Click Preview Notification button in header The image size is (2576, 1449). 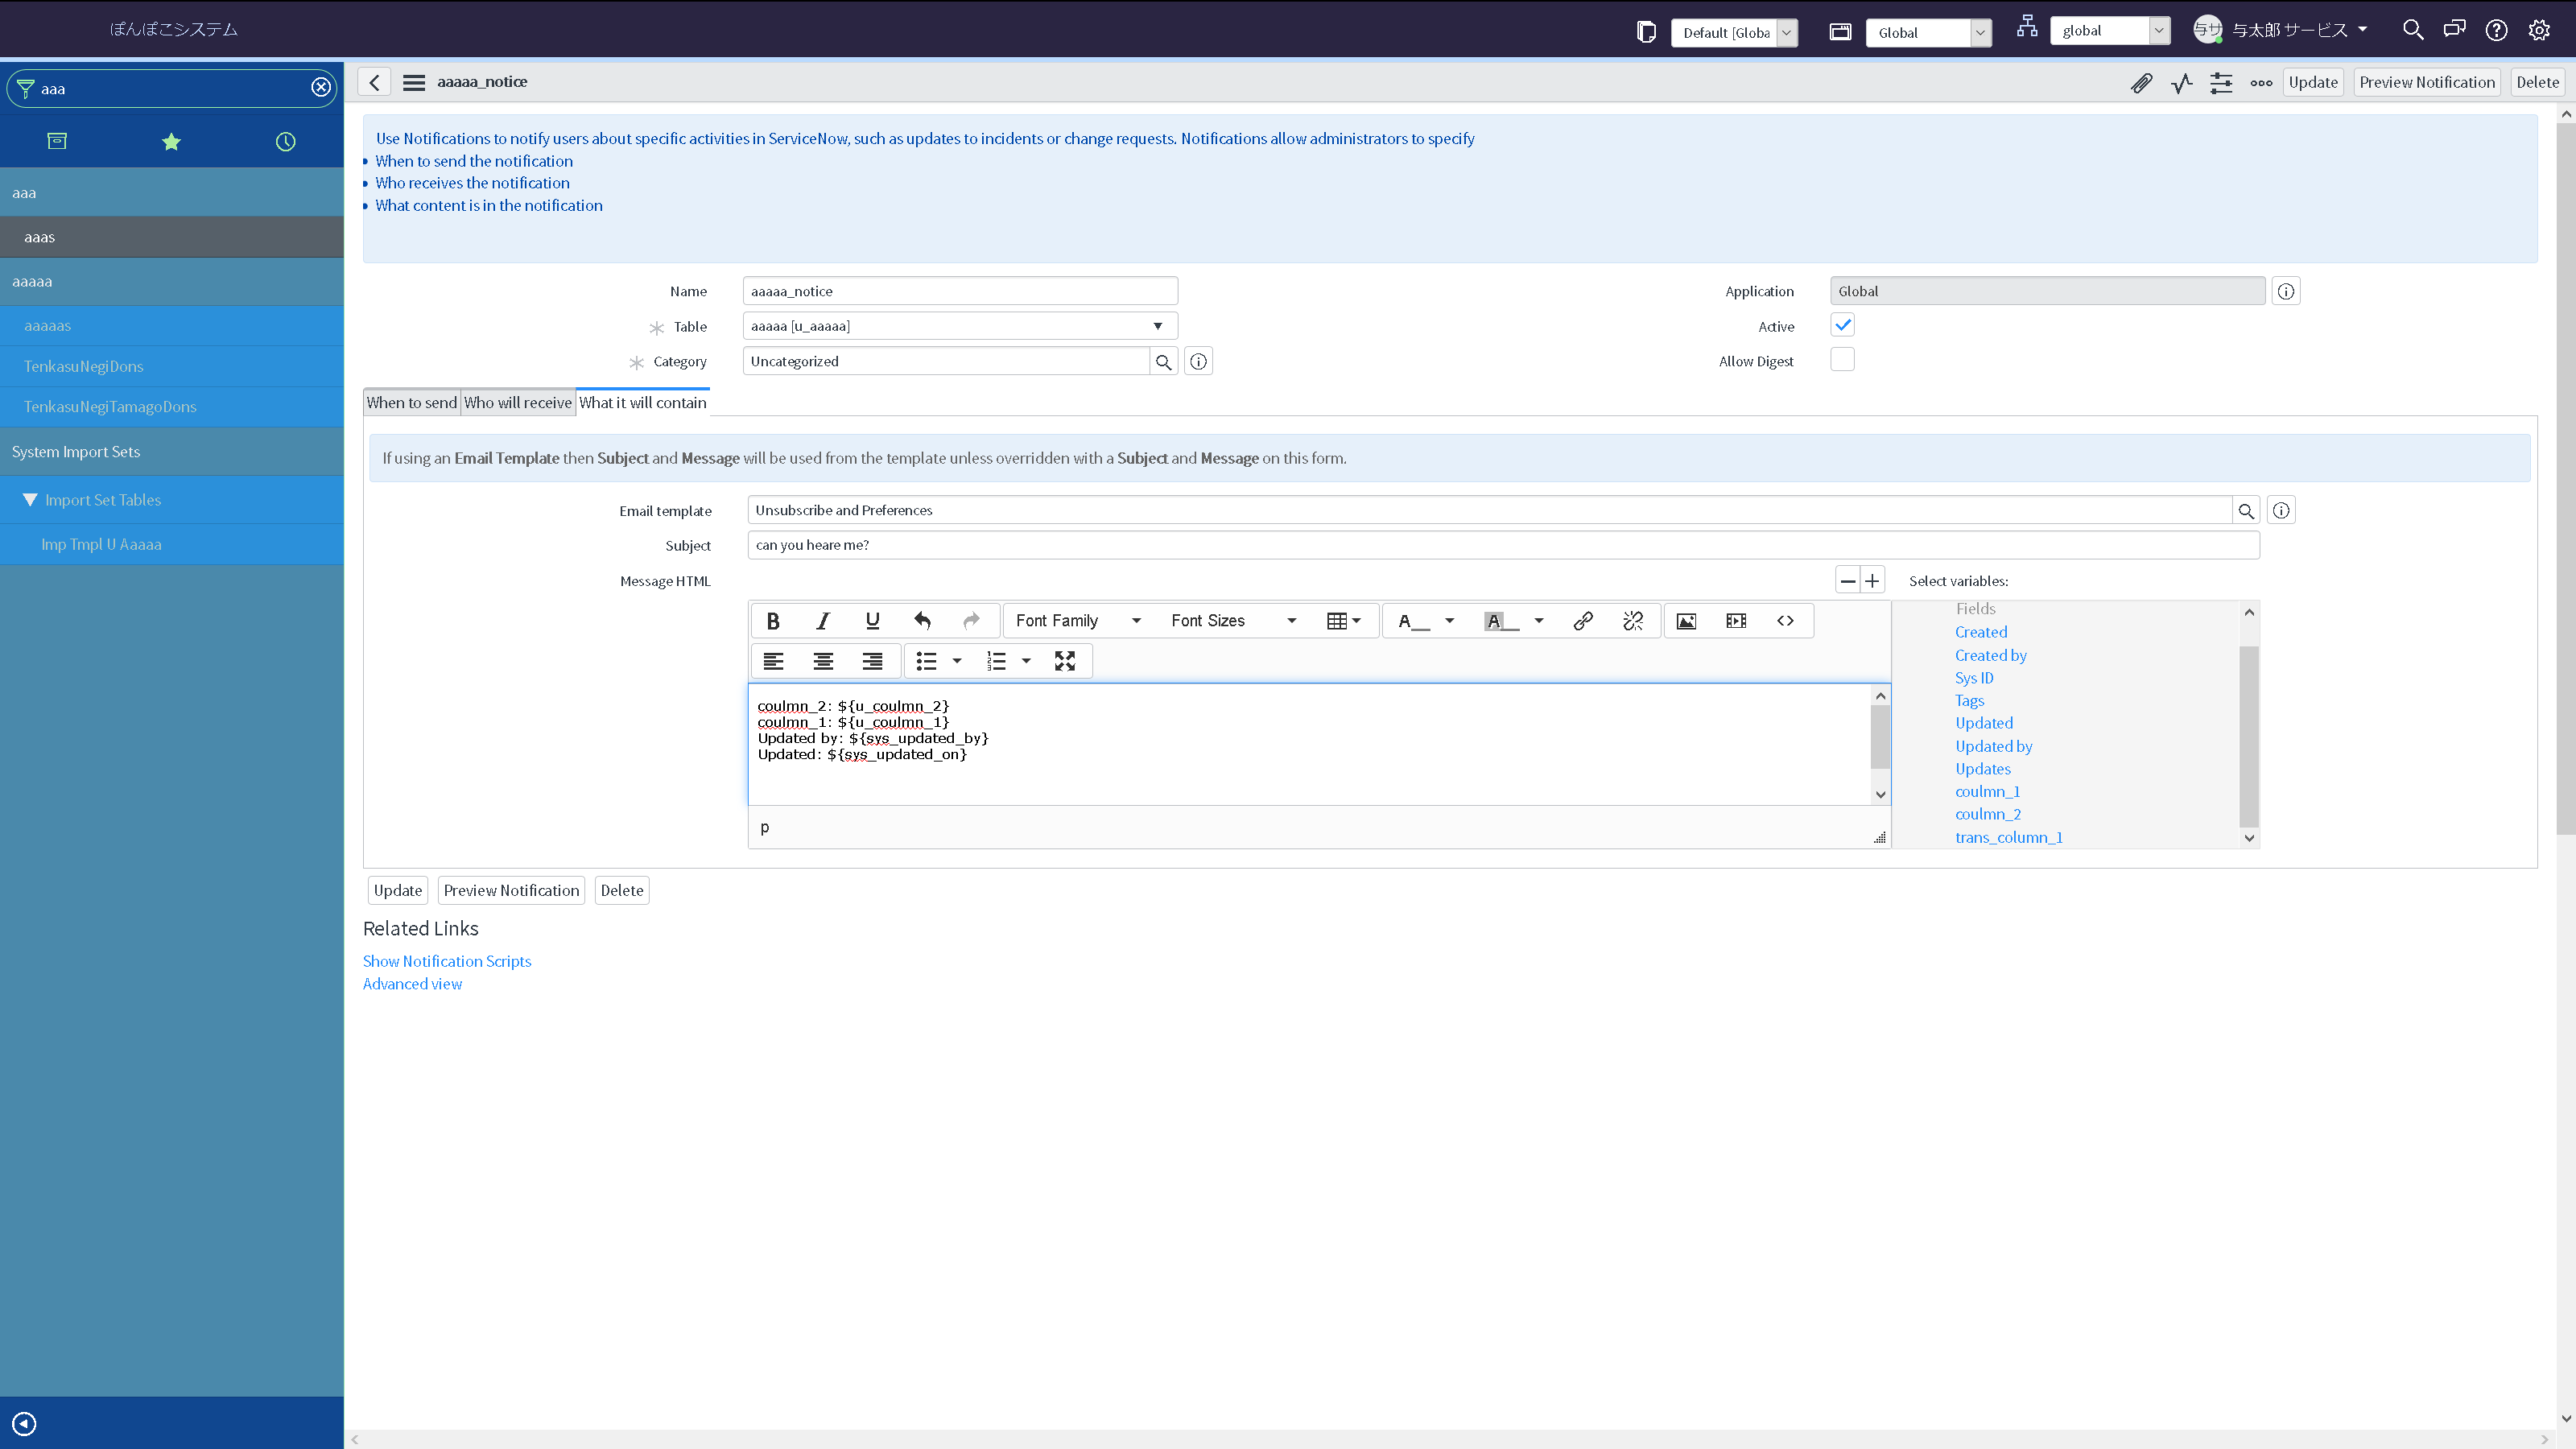2426,83
